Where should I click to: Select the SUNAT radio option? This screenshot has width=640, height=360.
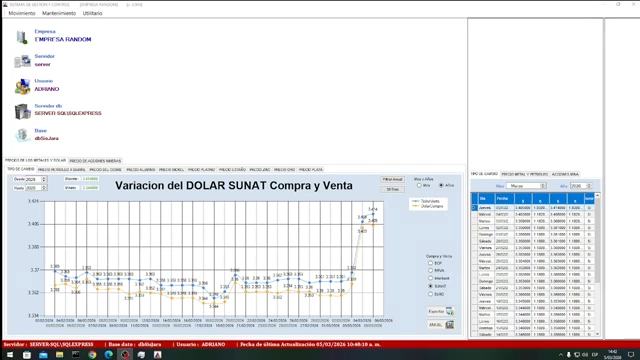[x=430, y=286]
